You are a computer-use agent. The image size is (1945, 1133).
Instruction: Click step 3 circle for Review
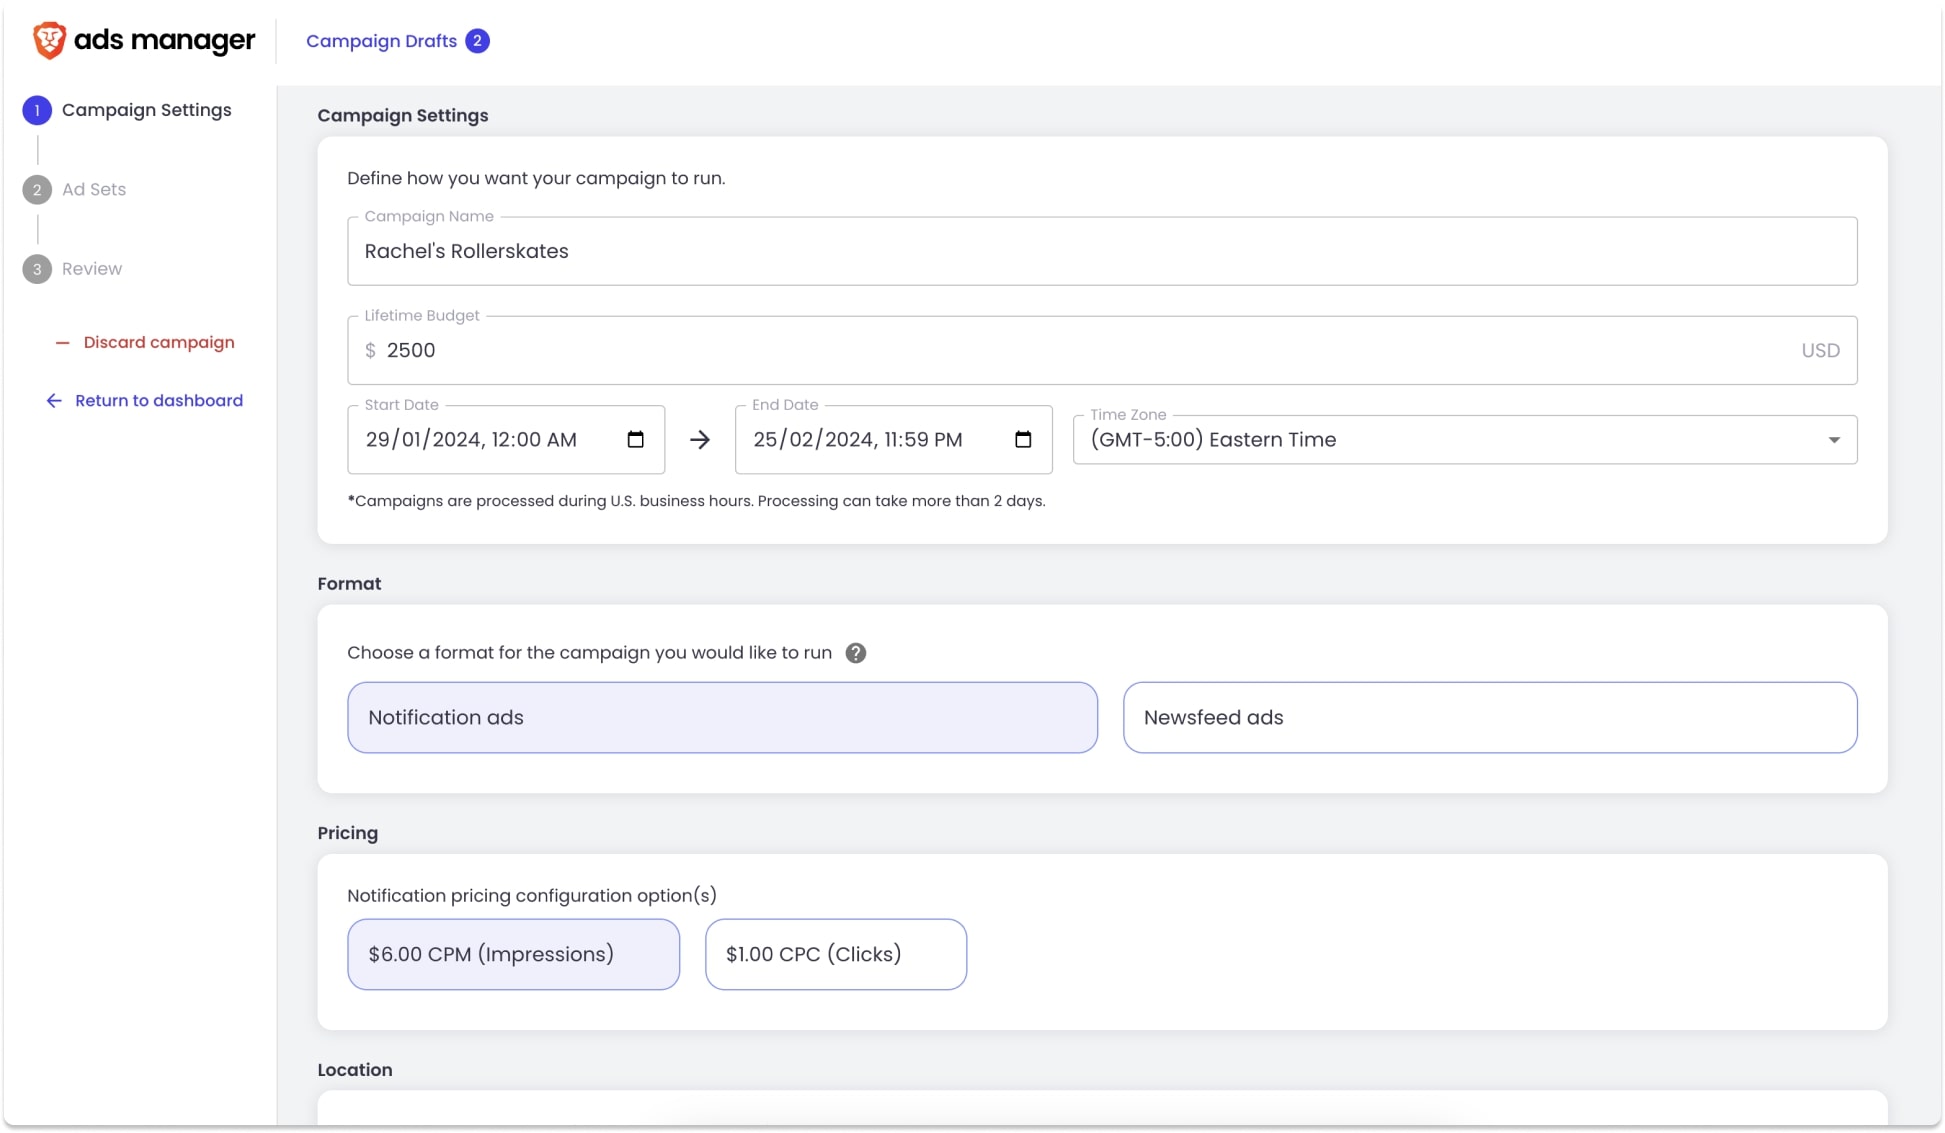[x=37, y=269]
